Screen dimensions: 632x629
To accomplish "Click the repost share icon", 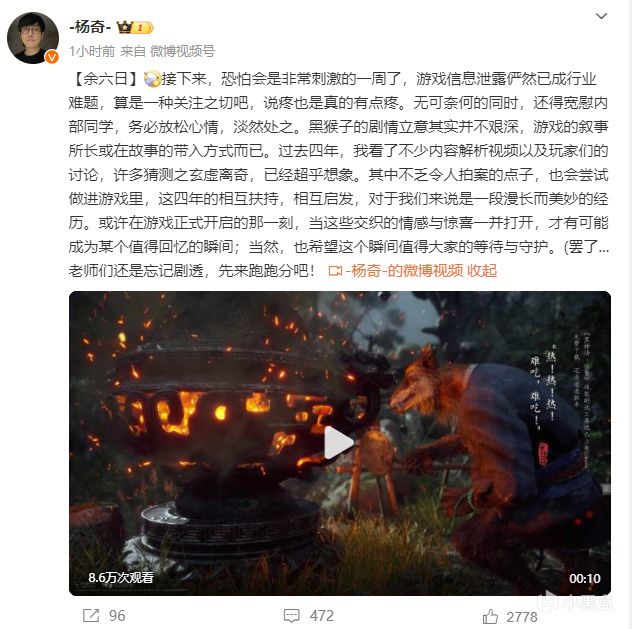I will [x=91, y=615].
